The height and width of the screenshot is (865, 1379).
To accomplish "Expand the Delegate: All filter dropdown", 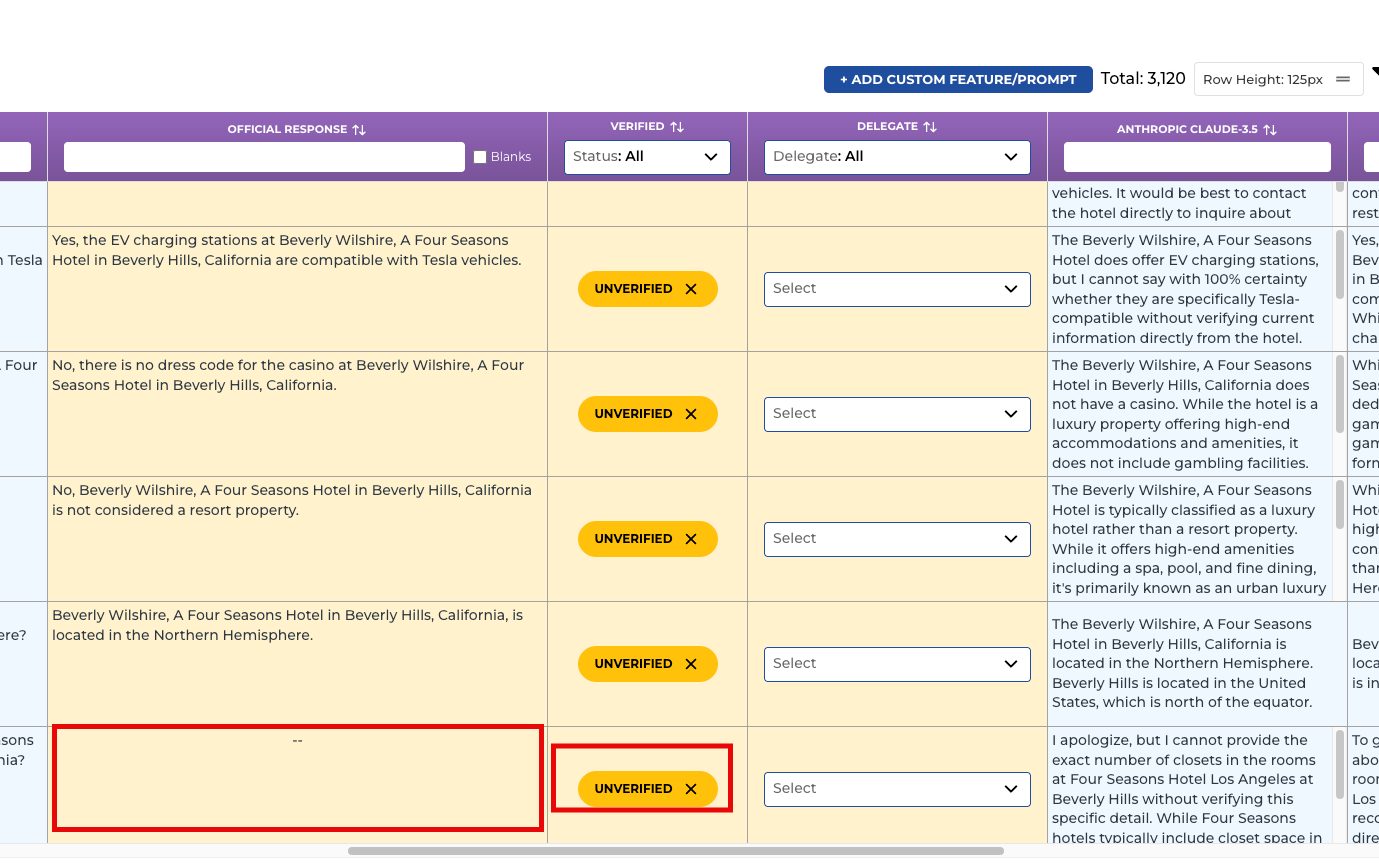I will 897,157.
